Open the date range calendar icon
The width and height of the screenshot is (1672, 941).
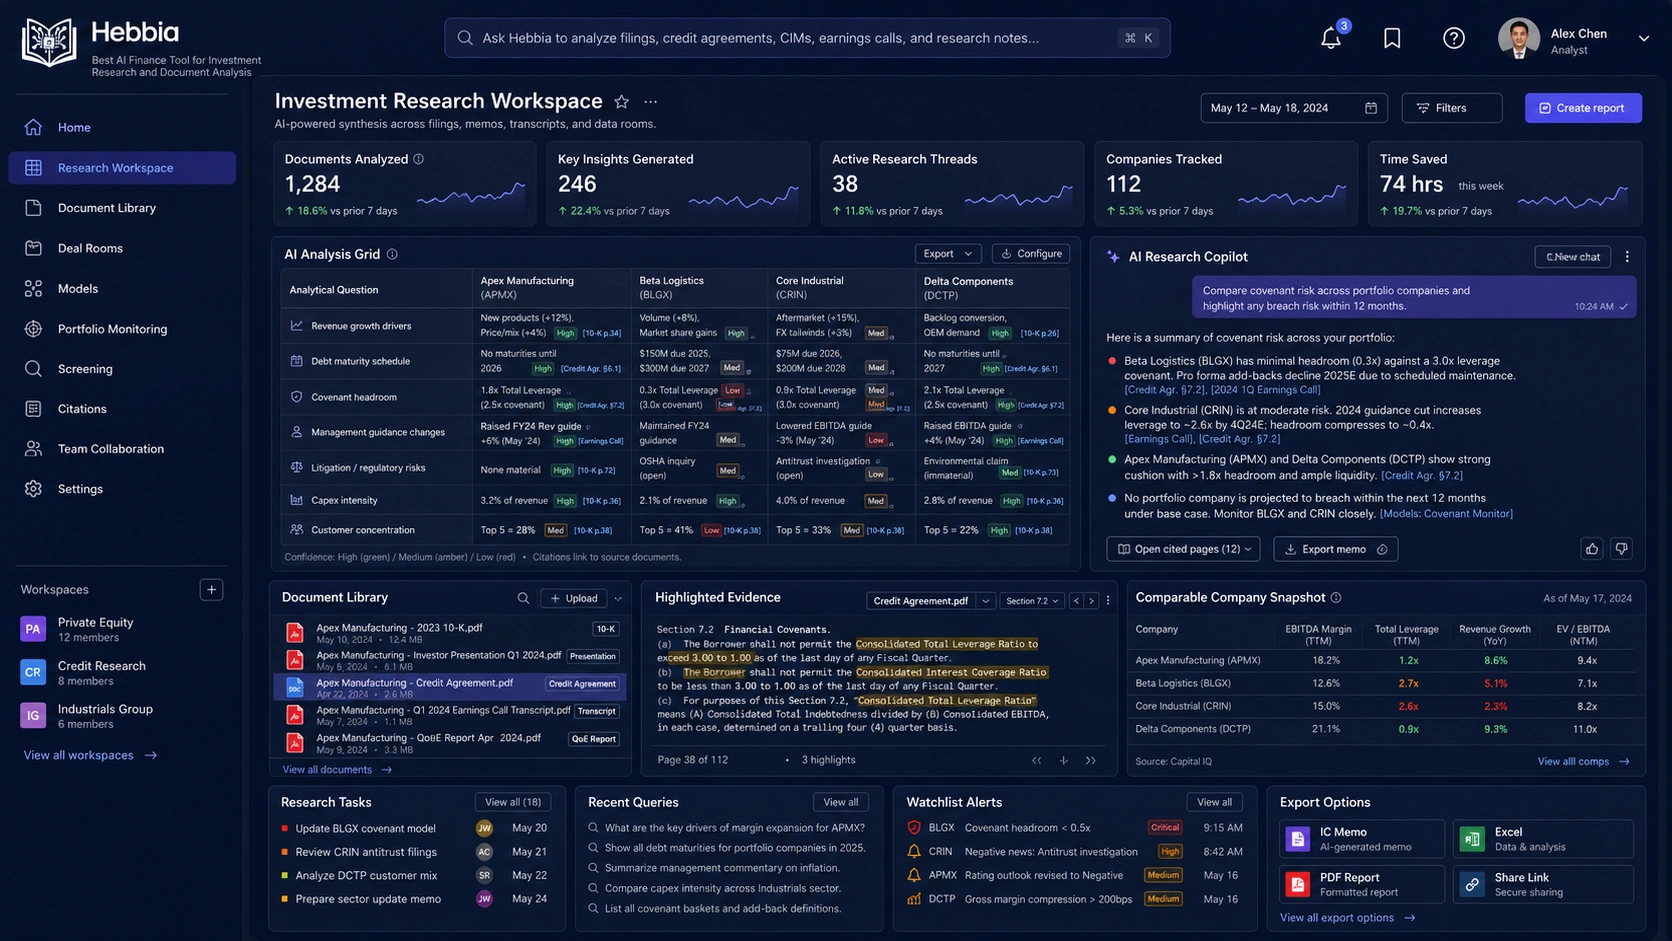1371,108
